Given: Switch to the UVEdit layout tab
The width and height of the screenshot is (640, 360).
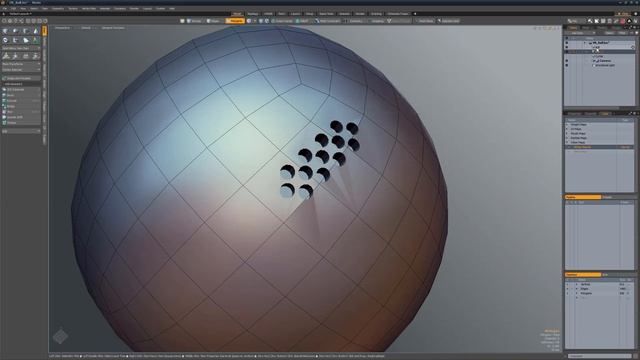Looking at the screenshot, I should pos(268,14).
